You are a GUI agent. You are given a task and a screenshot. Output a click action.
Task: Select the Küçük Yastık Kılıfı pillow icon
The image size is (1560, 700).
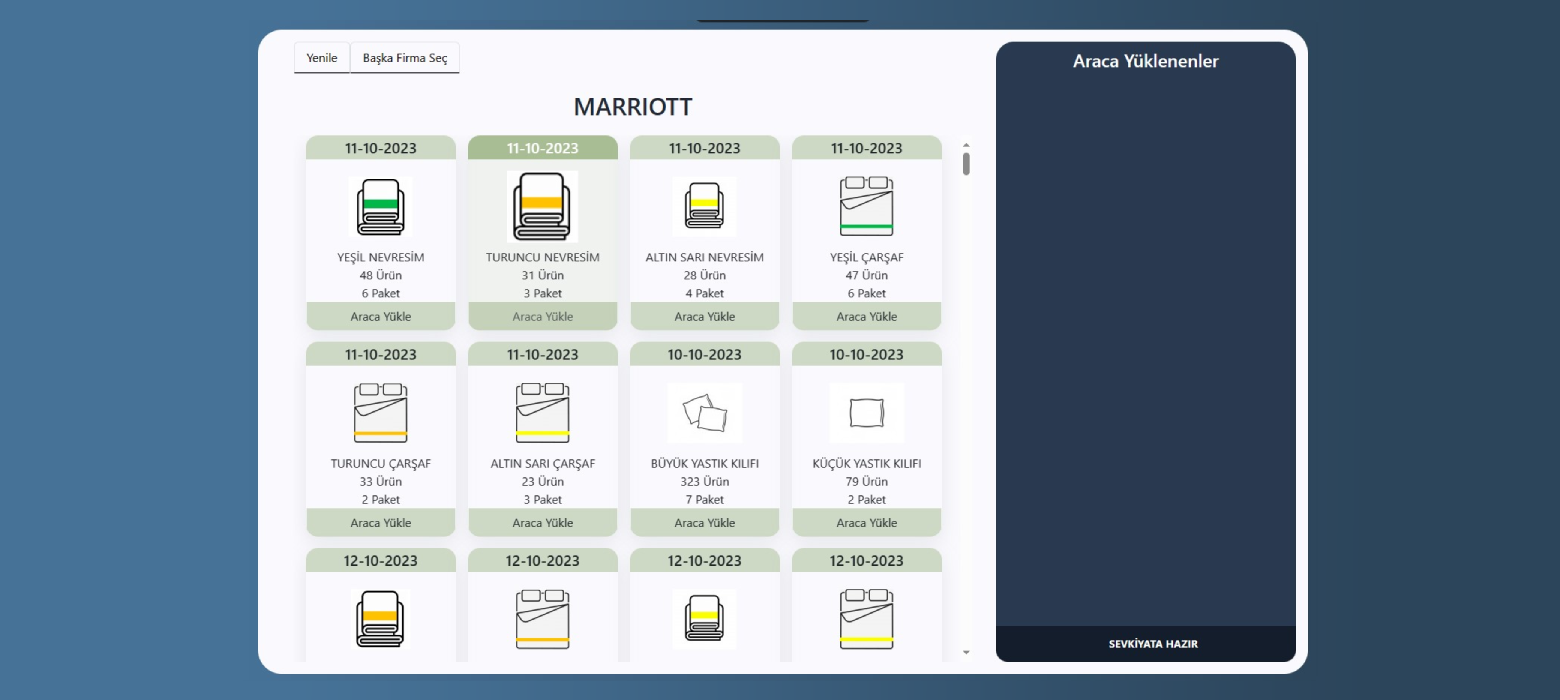point(866,413)
